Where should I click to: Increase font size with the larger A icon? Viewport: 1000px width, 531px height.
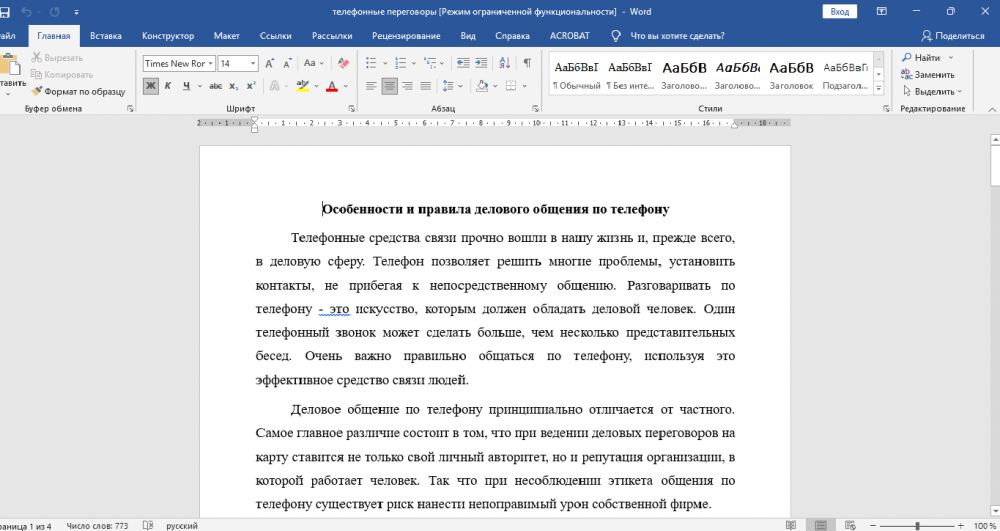click(x=271, y=63)
